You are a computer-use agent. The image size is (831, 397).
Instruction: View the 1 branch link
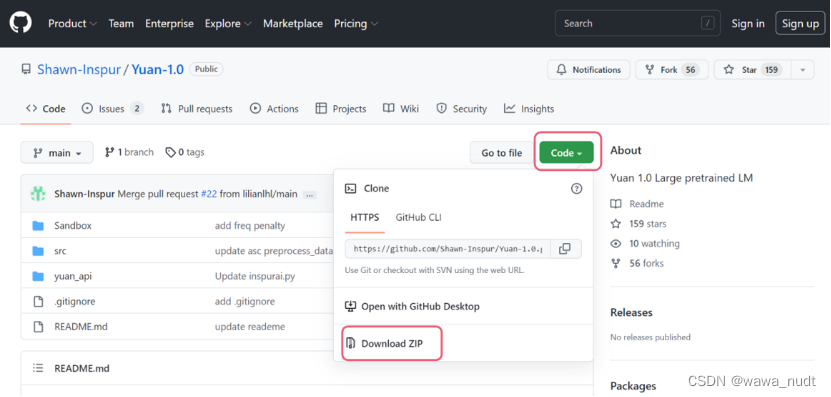click(x=129, y=152)
